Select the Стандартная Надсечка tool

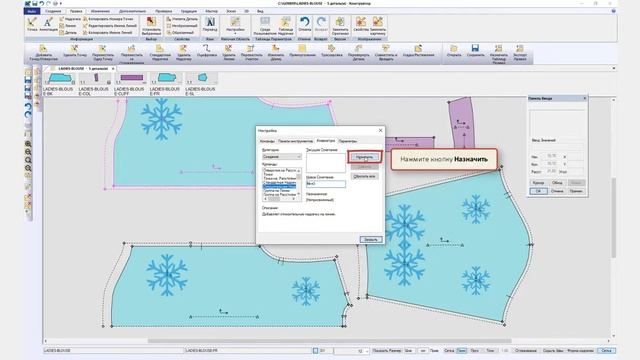click(x=160, y=53)
